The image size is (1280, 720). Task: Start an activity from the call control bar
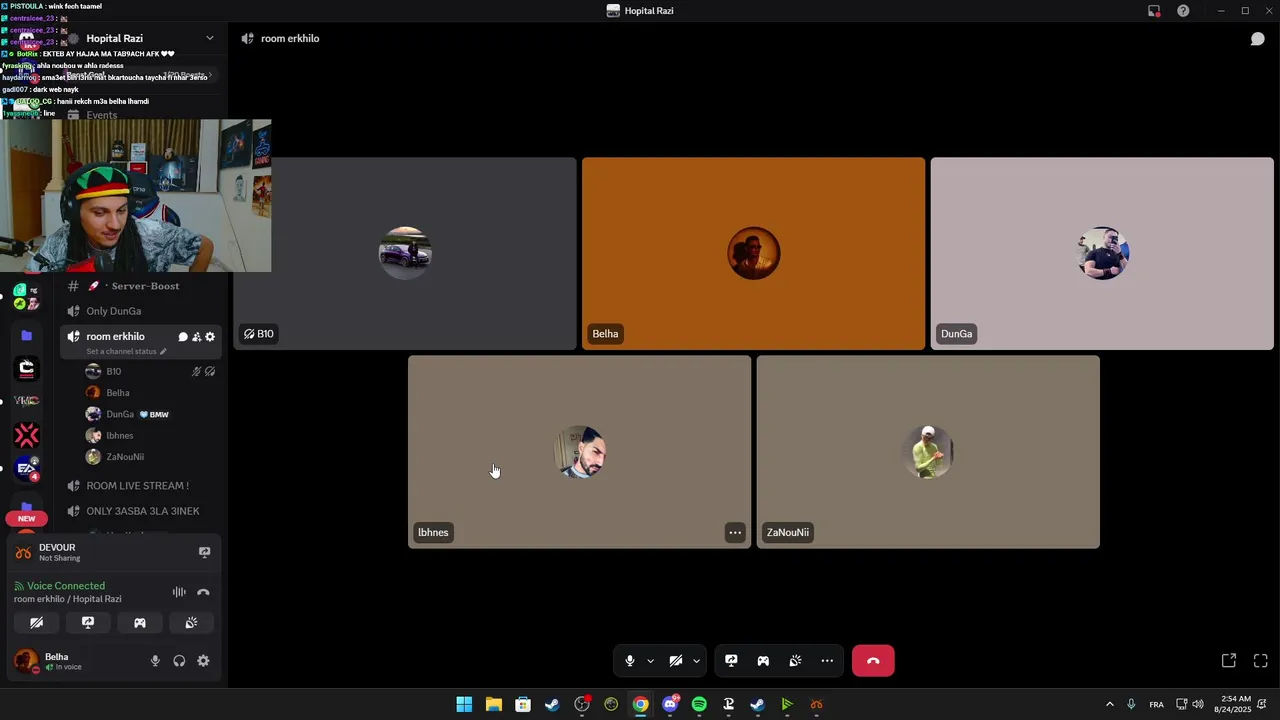763,661
